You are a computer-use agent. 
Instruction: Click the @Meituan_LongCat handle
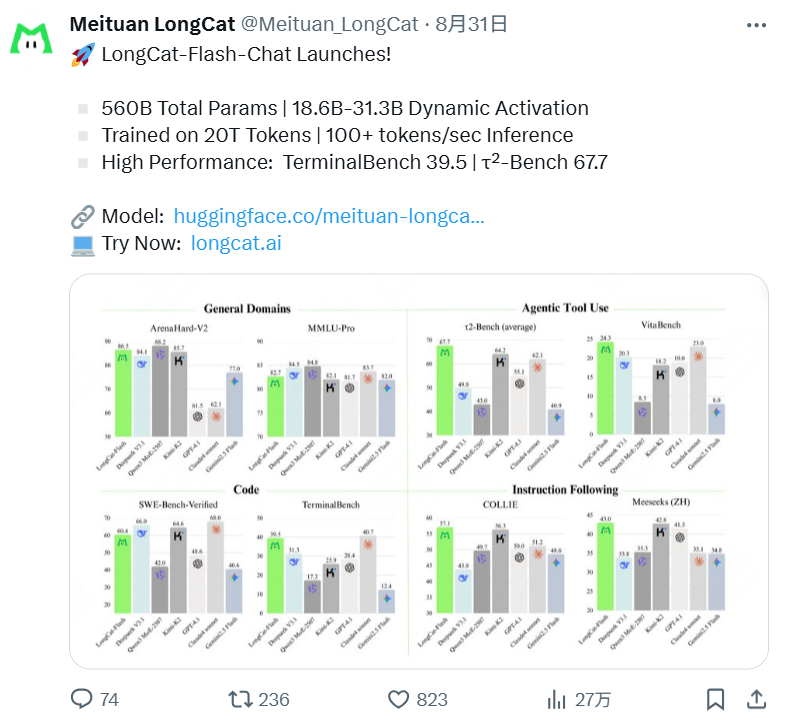coord(329,24)
